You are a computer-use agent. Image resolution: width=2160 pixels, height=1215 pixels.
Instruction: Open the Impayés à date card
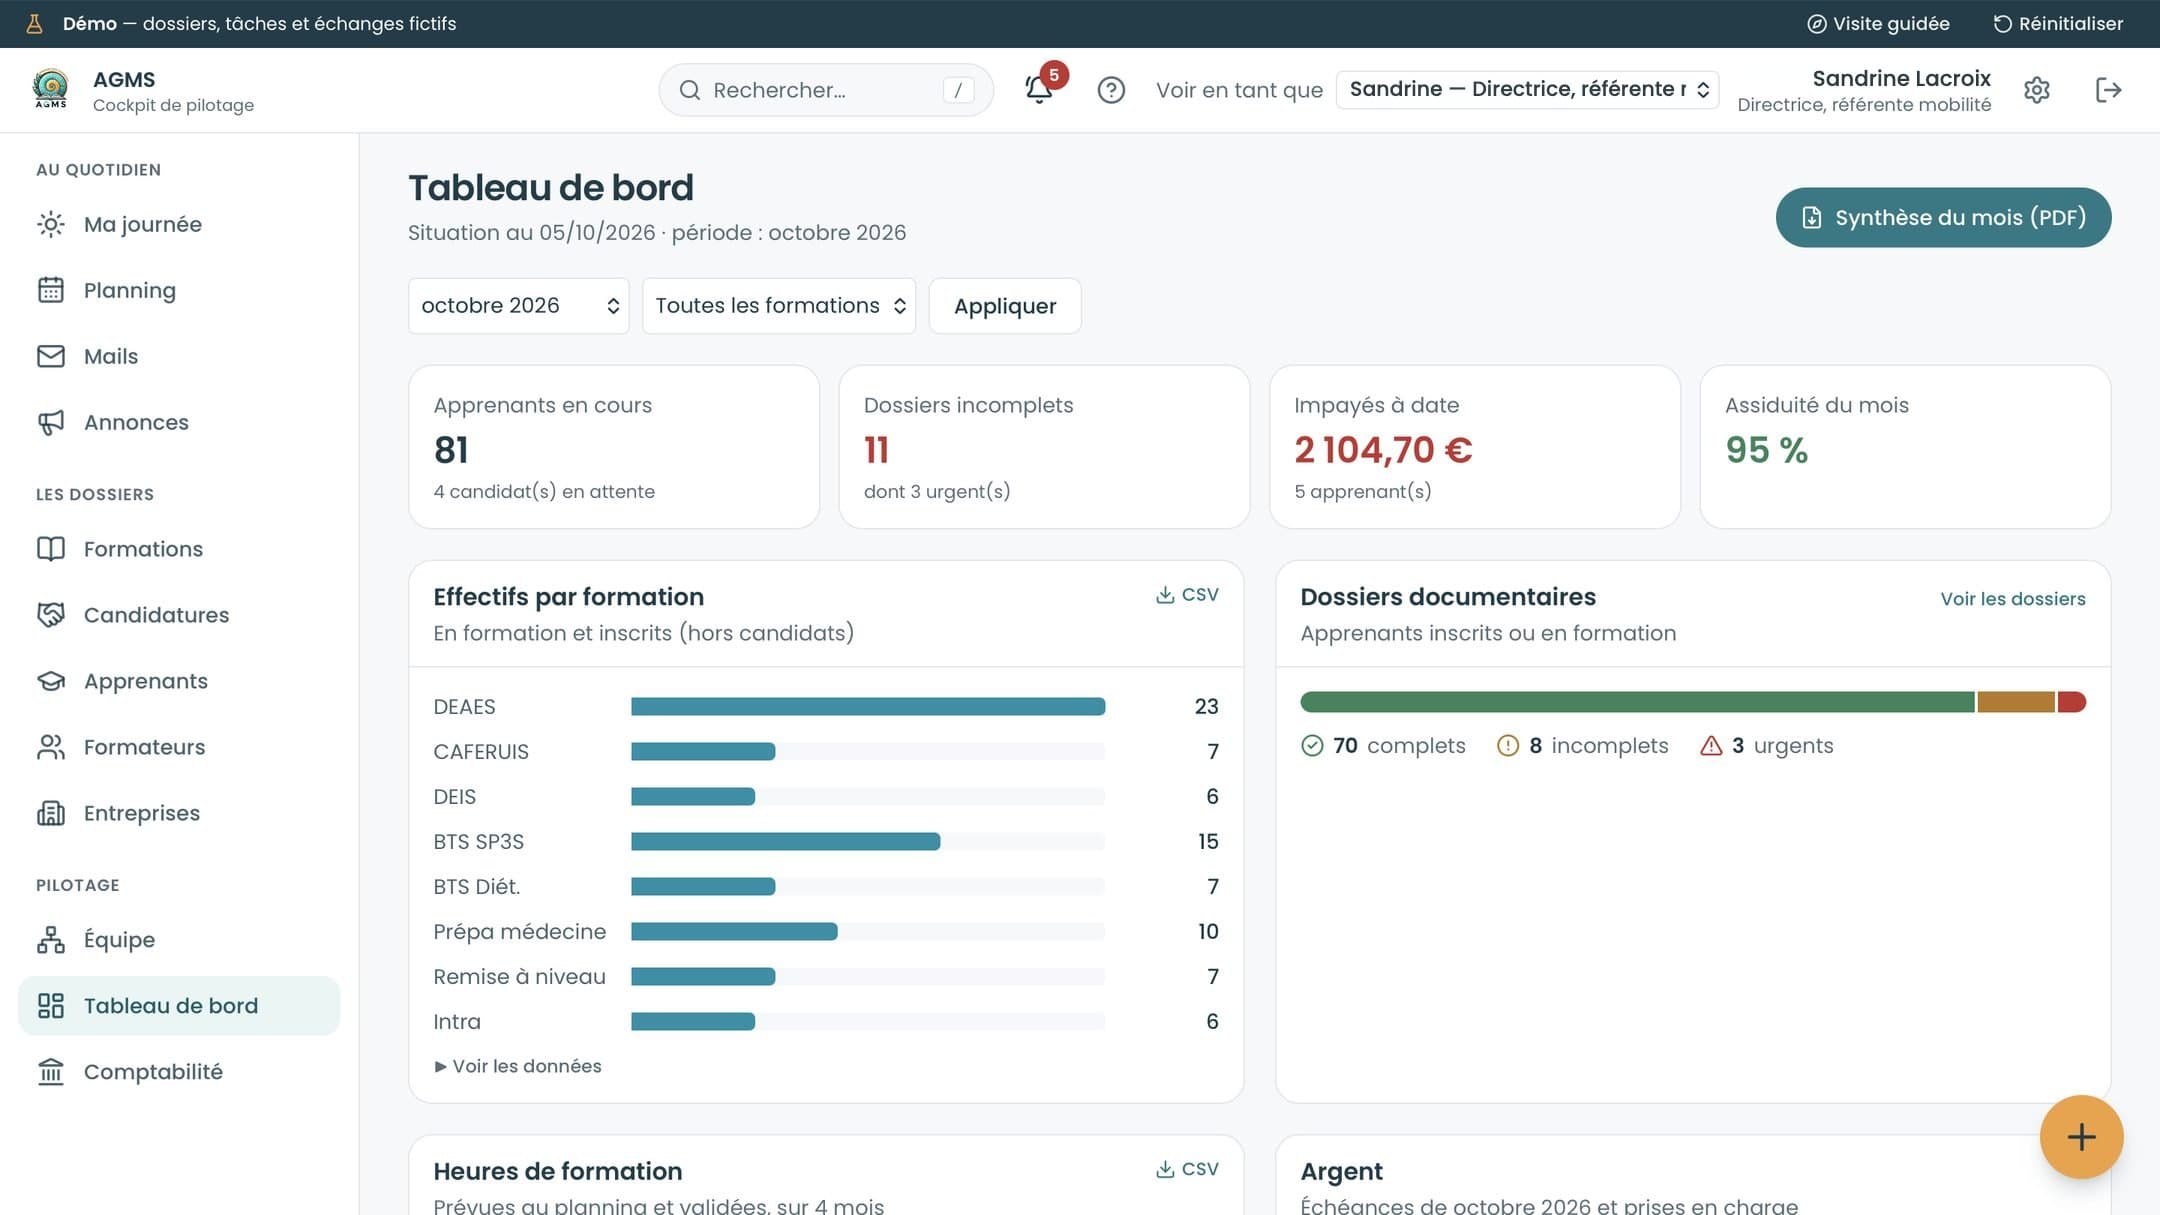point(1475,447)
